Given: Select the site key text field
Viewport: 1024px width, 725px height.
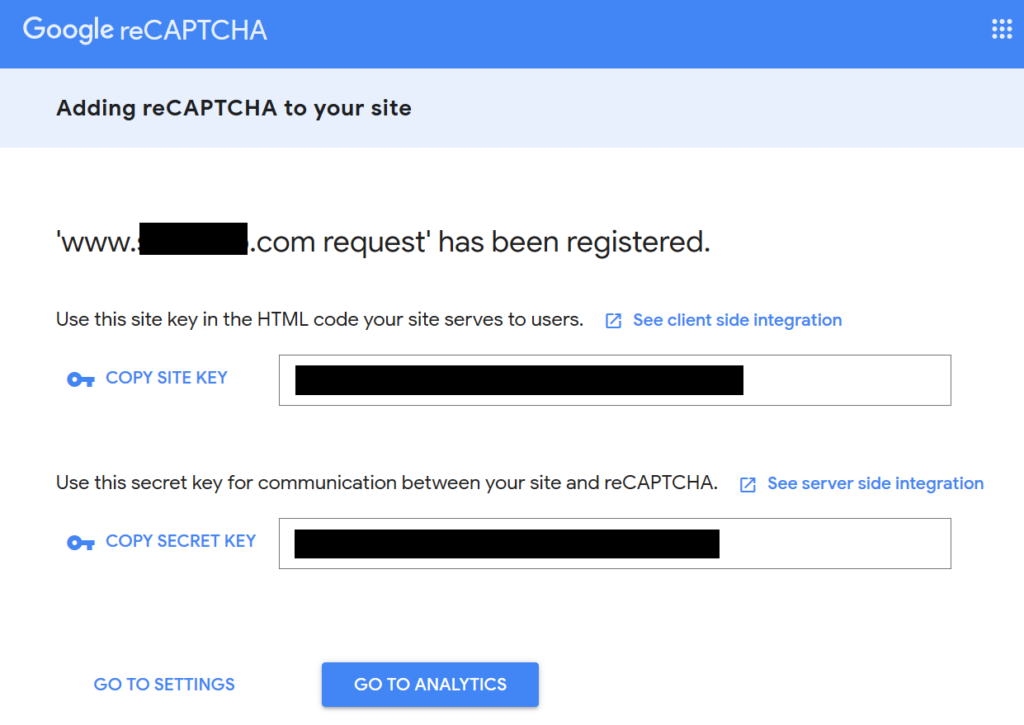Looking at the screenshot, I should (x=613, y=380).
